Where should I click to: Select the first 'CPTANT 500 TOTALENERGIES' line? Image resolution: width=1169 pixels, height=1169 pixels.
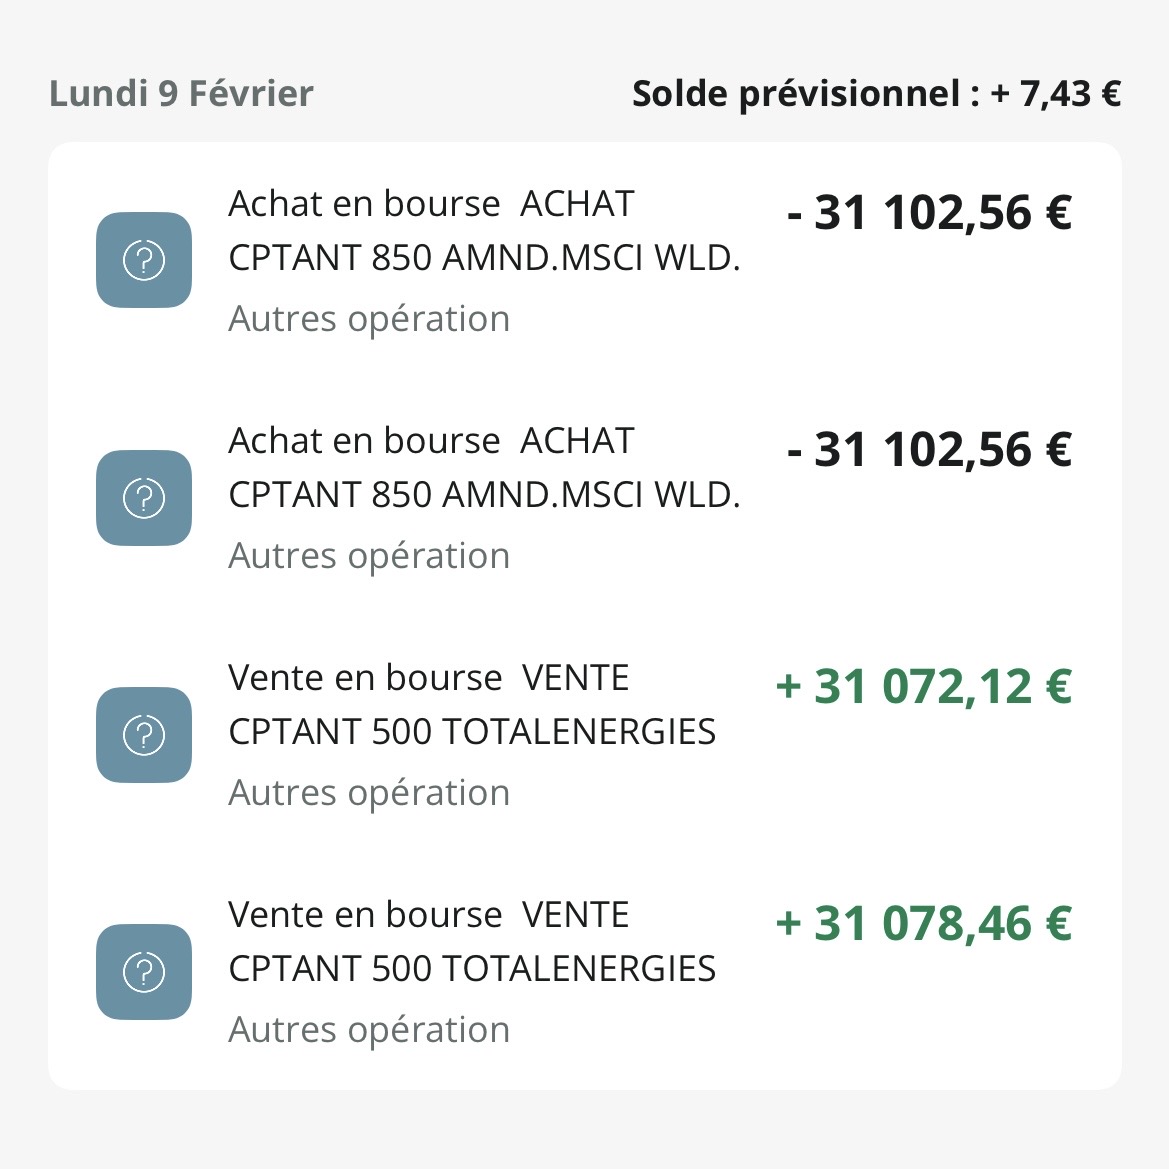coord(472,732)
